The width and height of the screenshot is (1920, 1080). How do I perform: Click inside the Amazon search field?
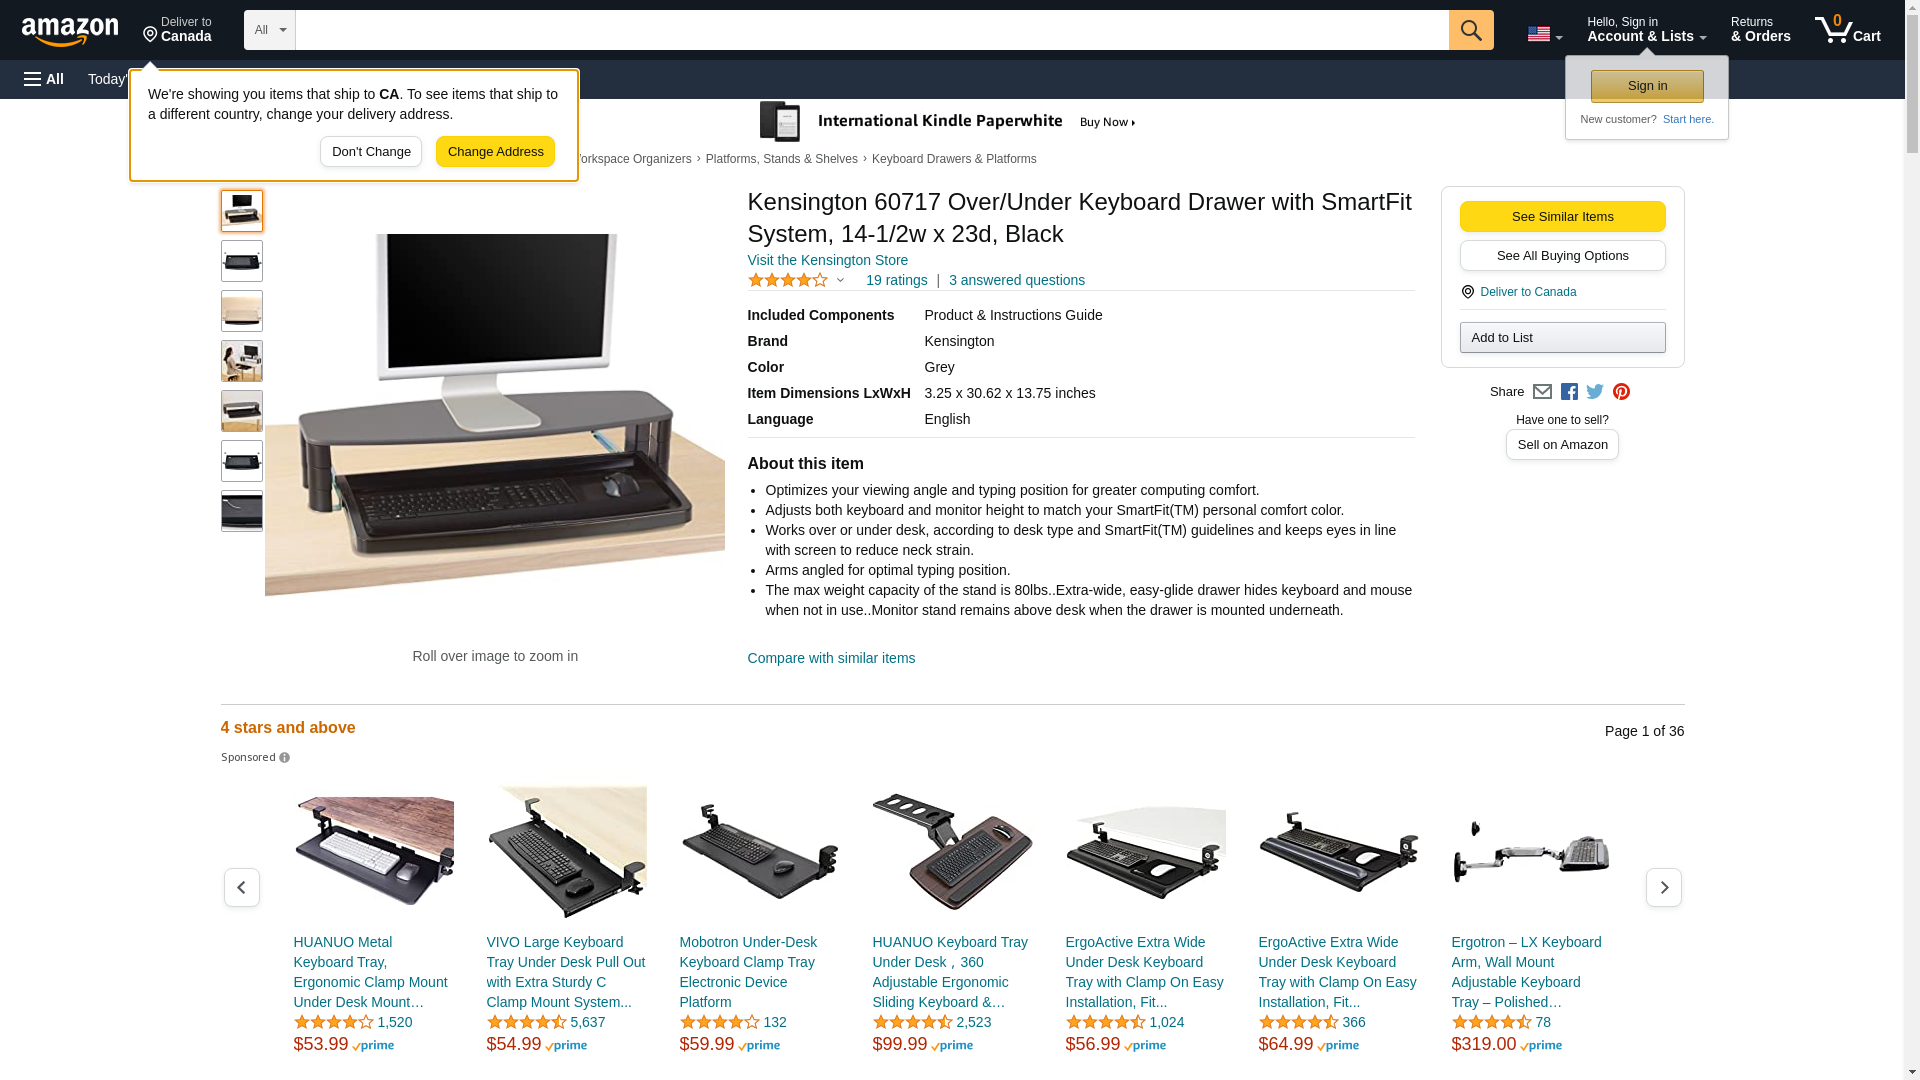872,30
